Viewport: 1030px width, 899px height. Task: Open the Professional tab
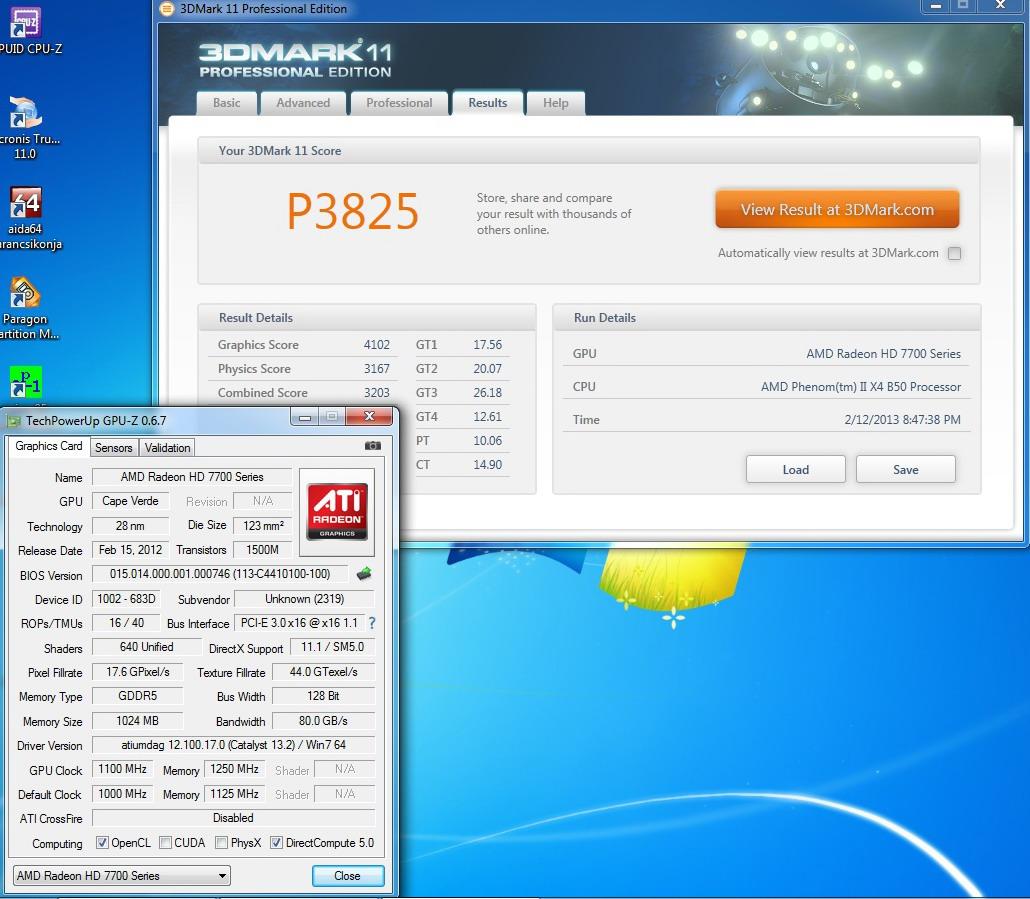pyautogui.click(x=399, y=103)
